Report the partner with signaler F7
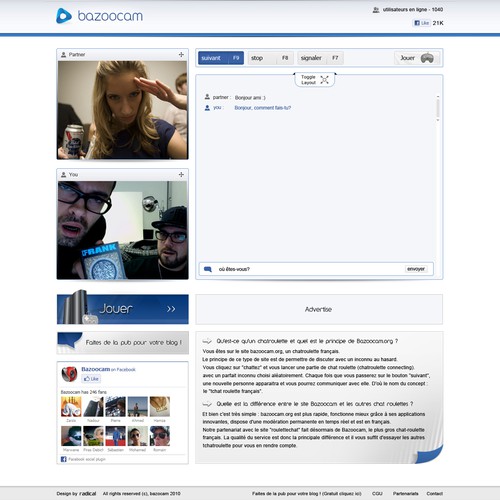The image size is (500, 500). 320,58
